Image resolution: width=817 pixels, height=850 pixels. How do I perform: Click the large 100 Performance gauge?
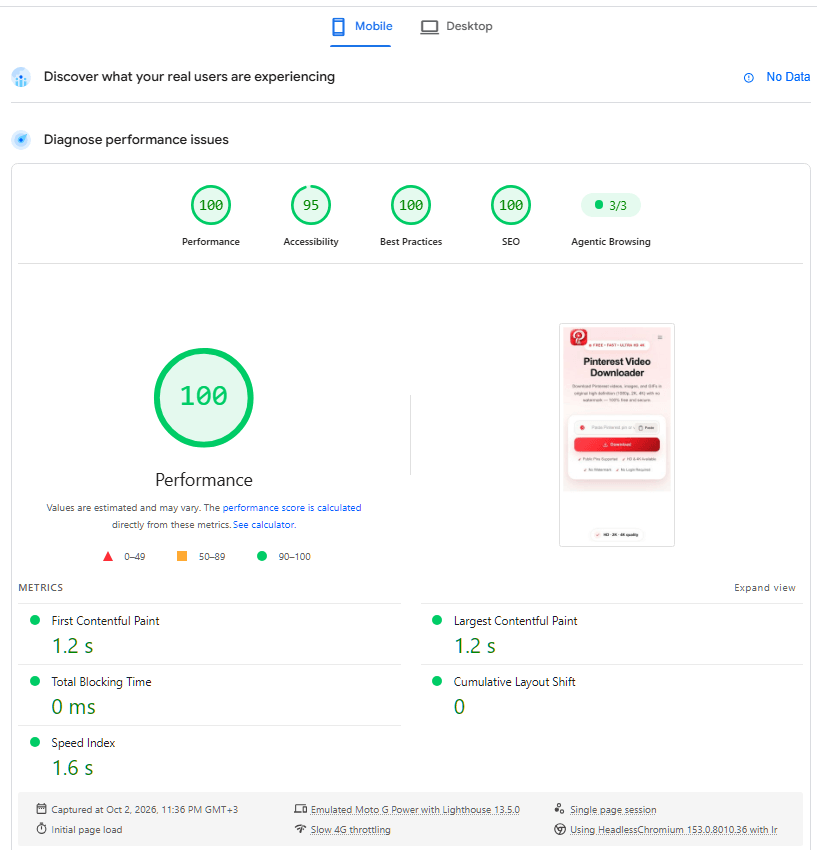204,397
